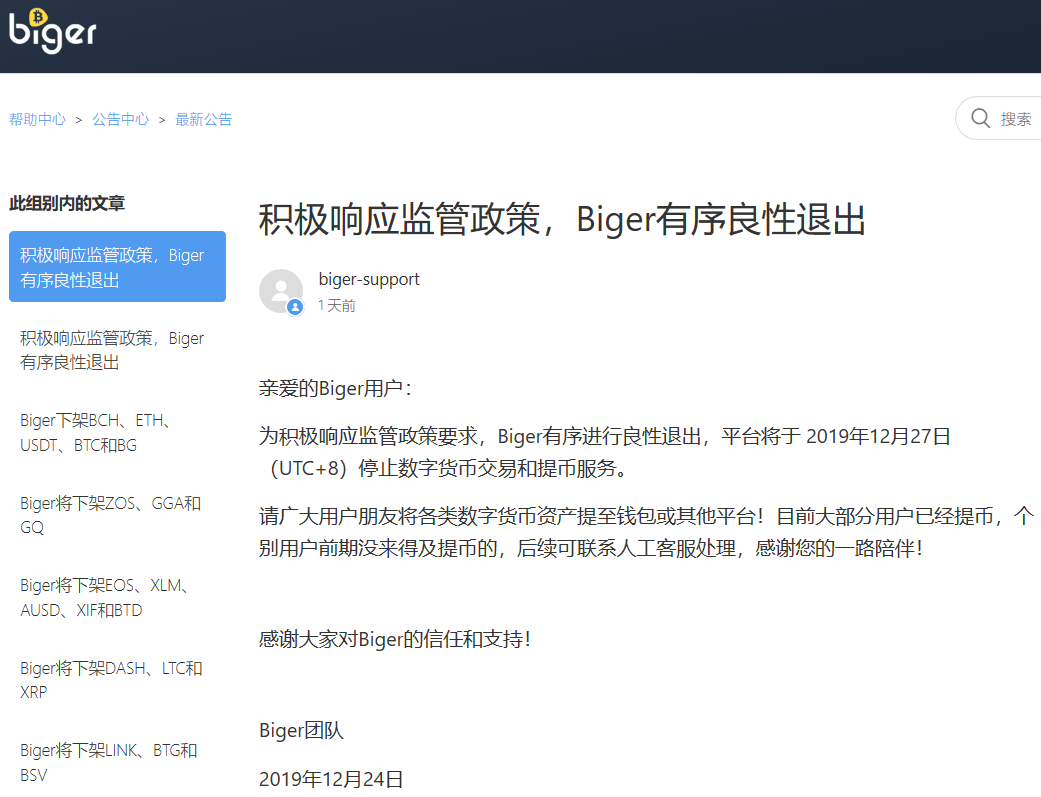Go to the 最新公告 breadcrumb link
The image size is (1041, 797).
tap(203, 120)
